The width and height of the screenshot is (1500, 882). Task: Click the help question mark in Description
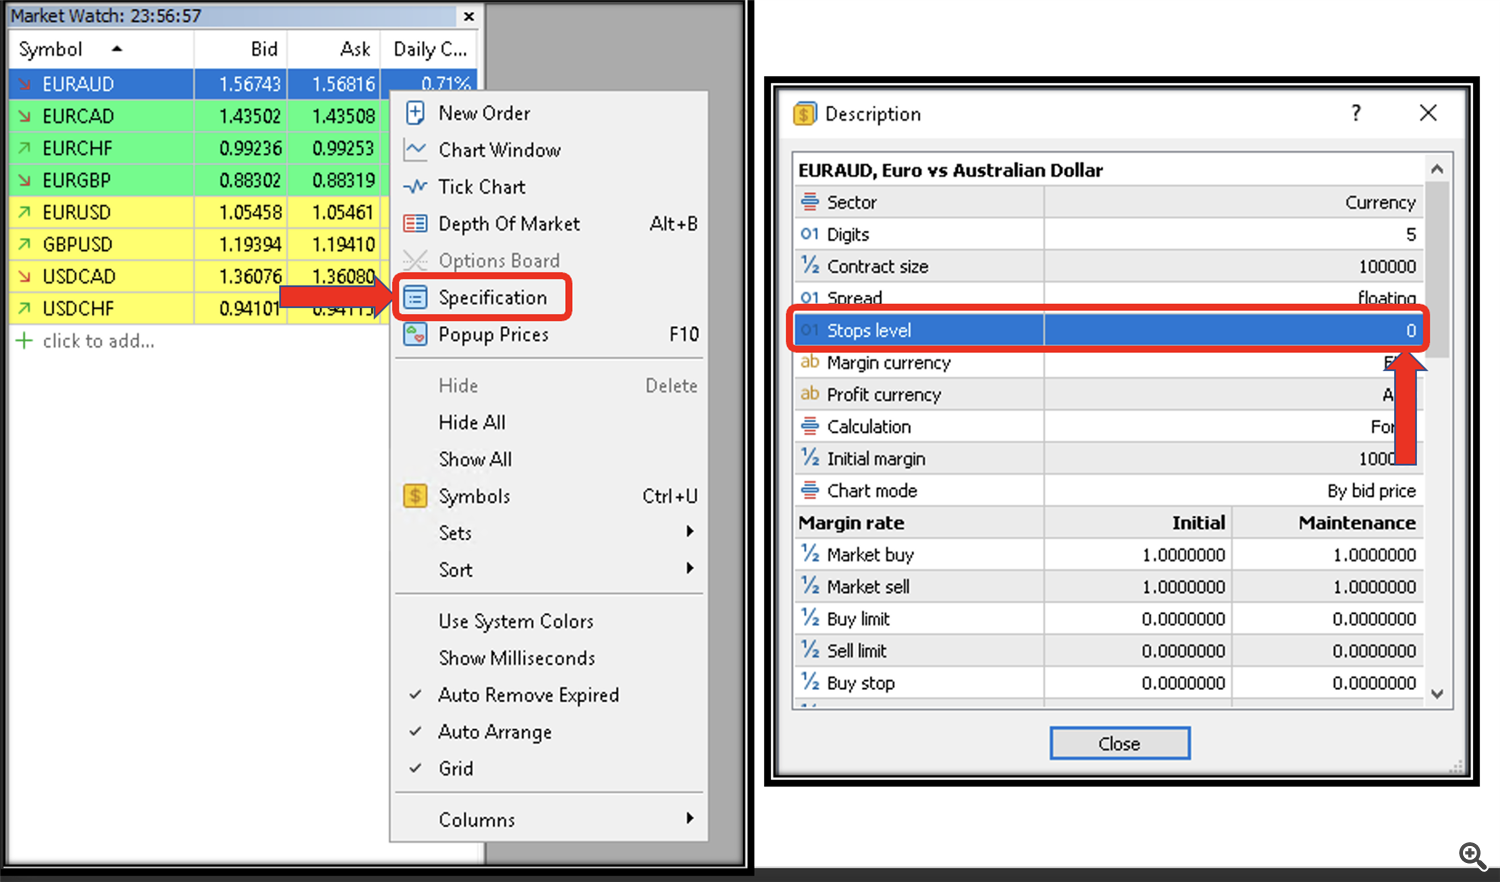click(1356, 113)
